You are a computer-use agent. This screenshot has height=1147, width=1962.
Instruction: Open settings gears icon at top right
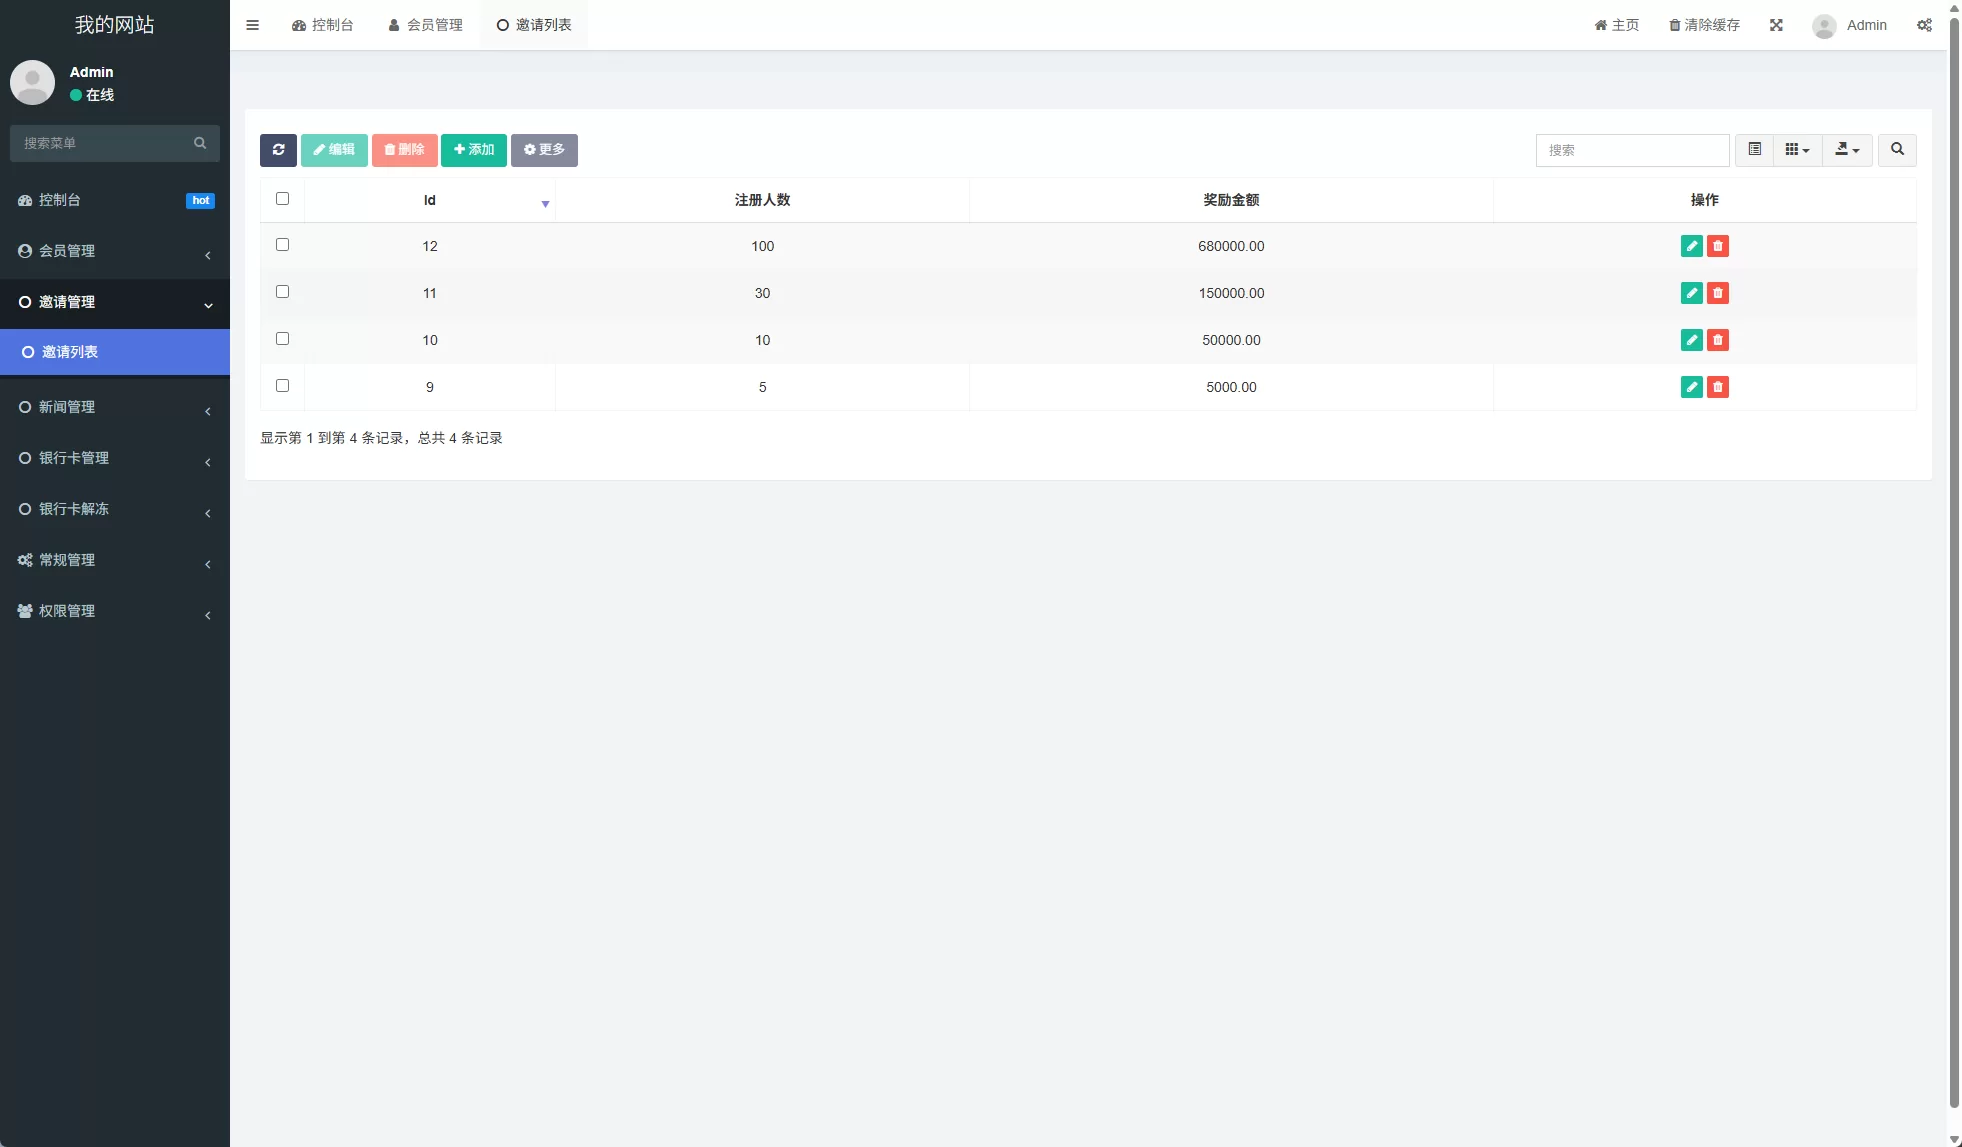point(1924,25)
